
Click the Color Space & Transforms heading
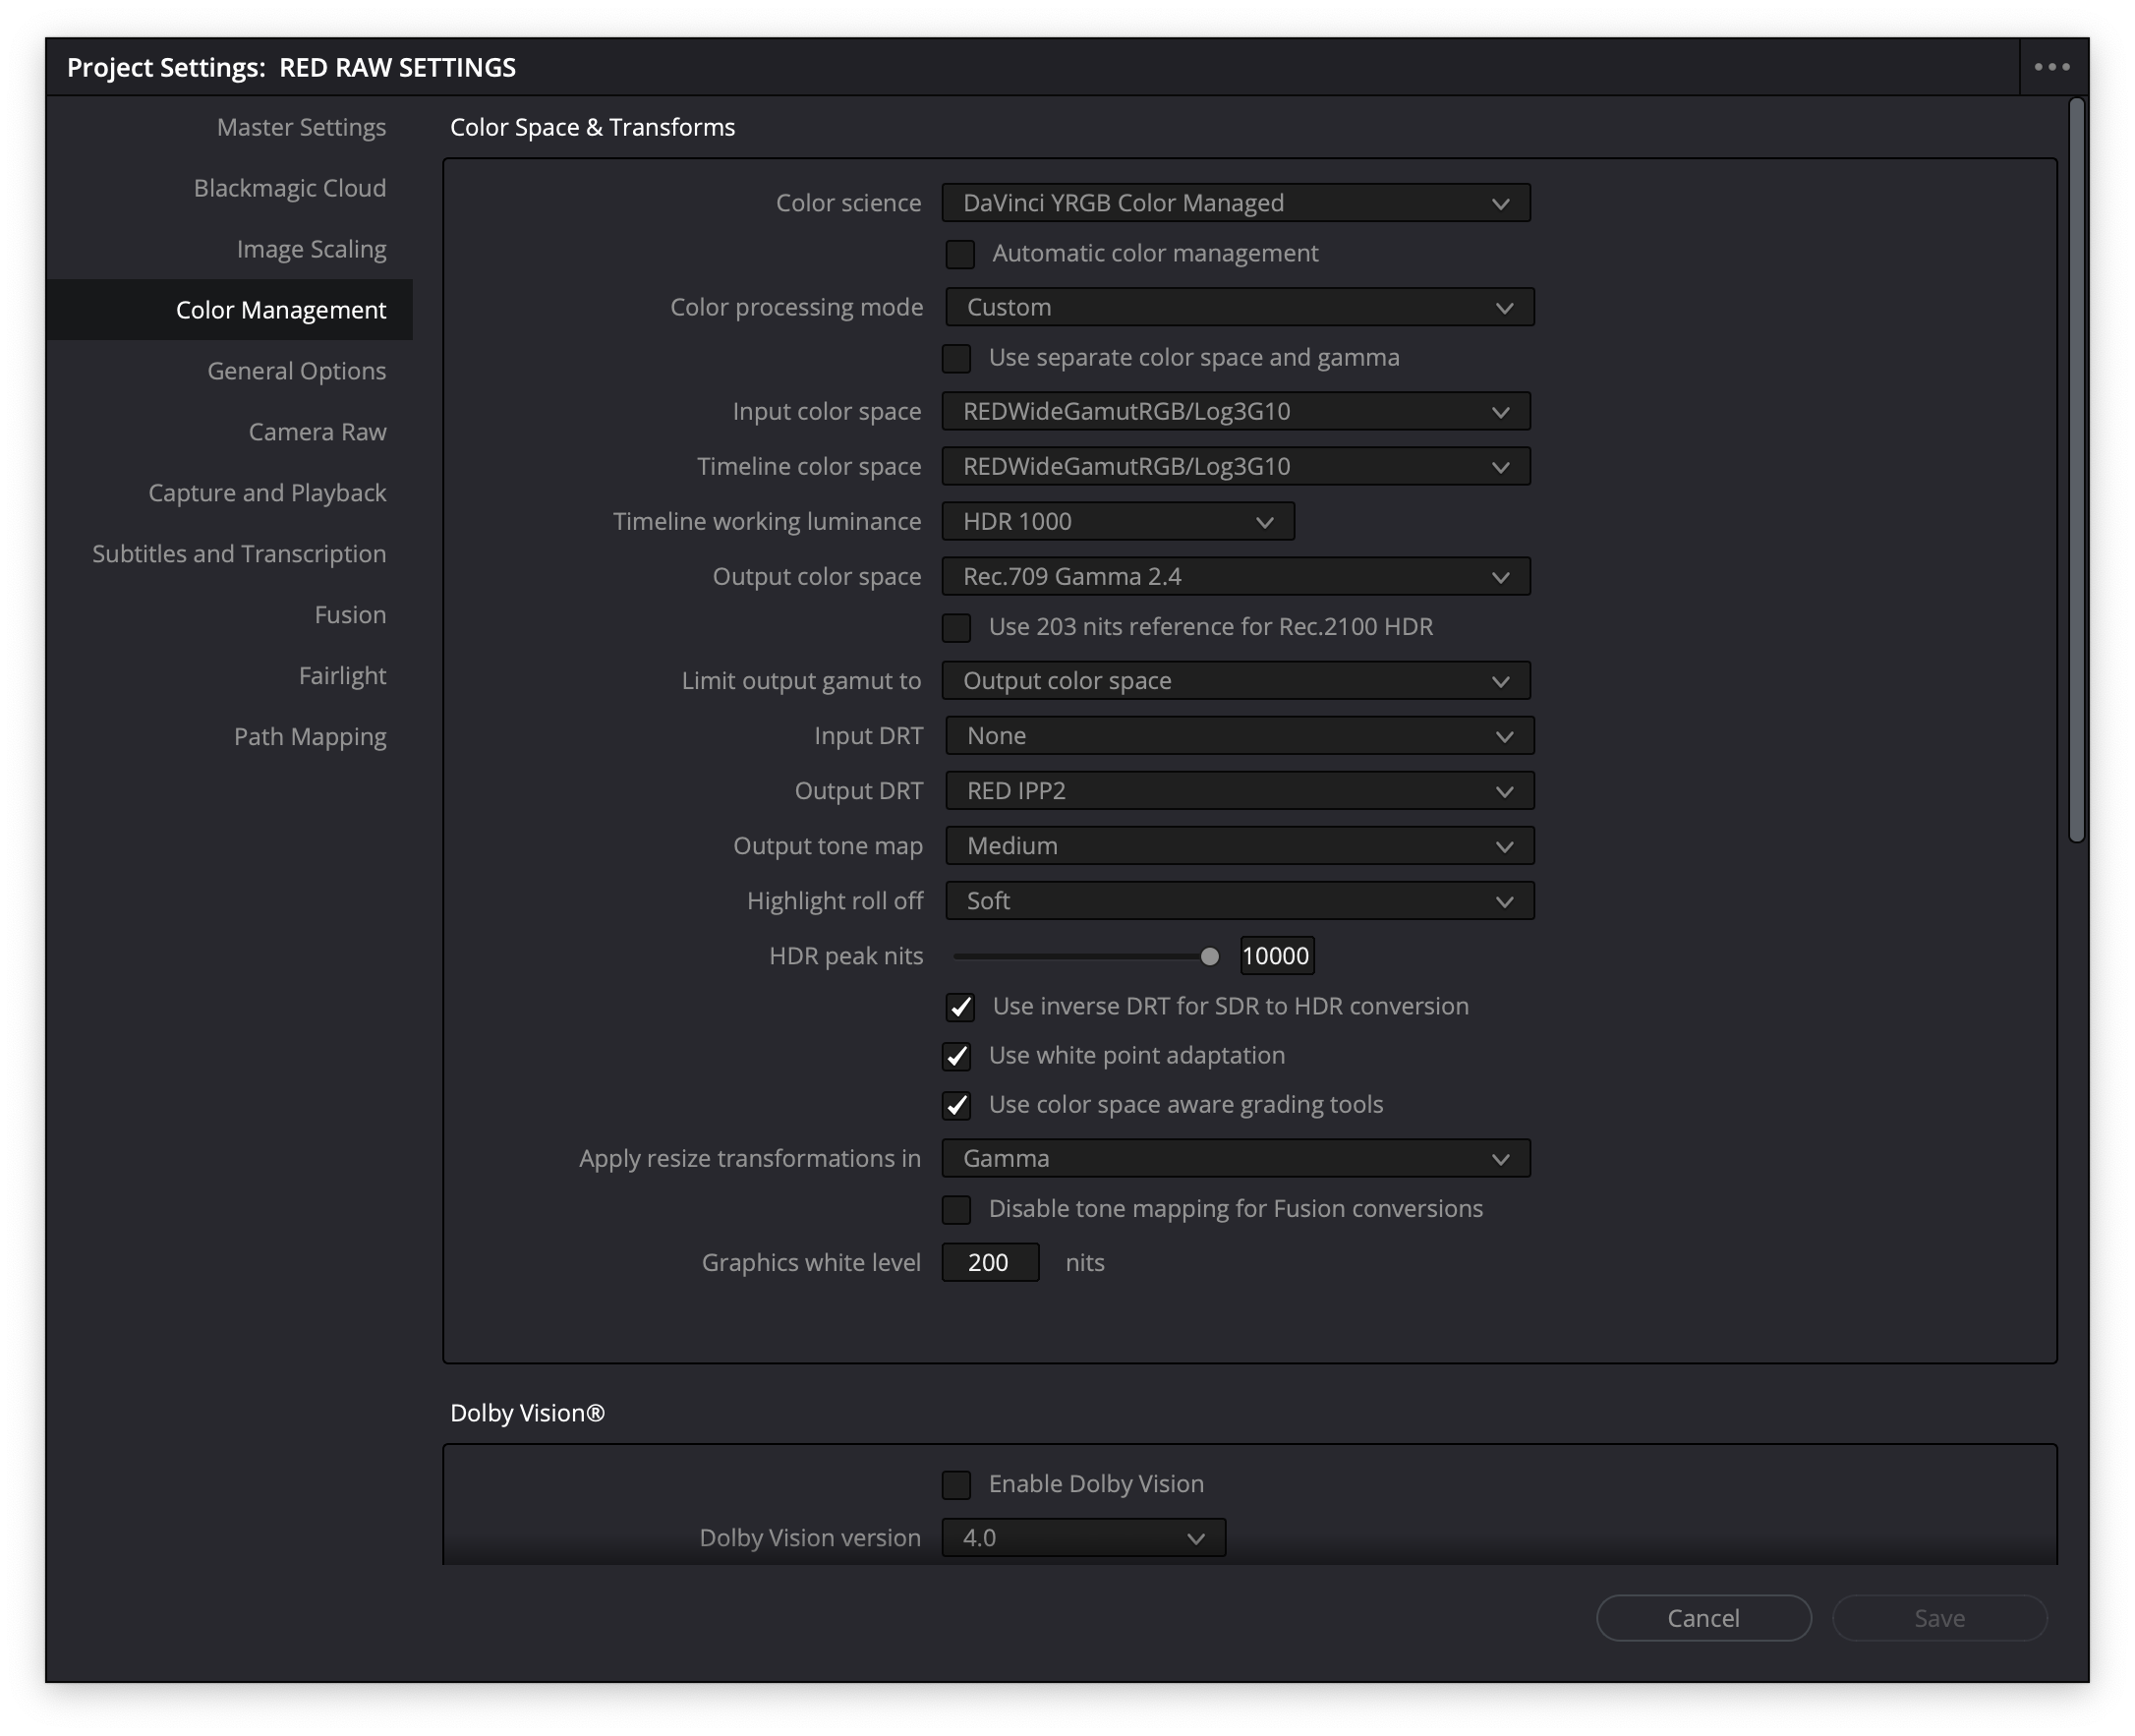592,127
